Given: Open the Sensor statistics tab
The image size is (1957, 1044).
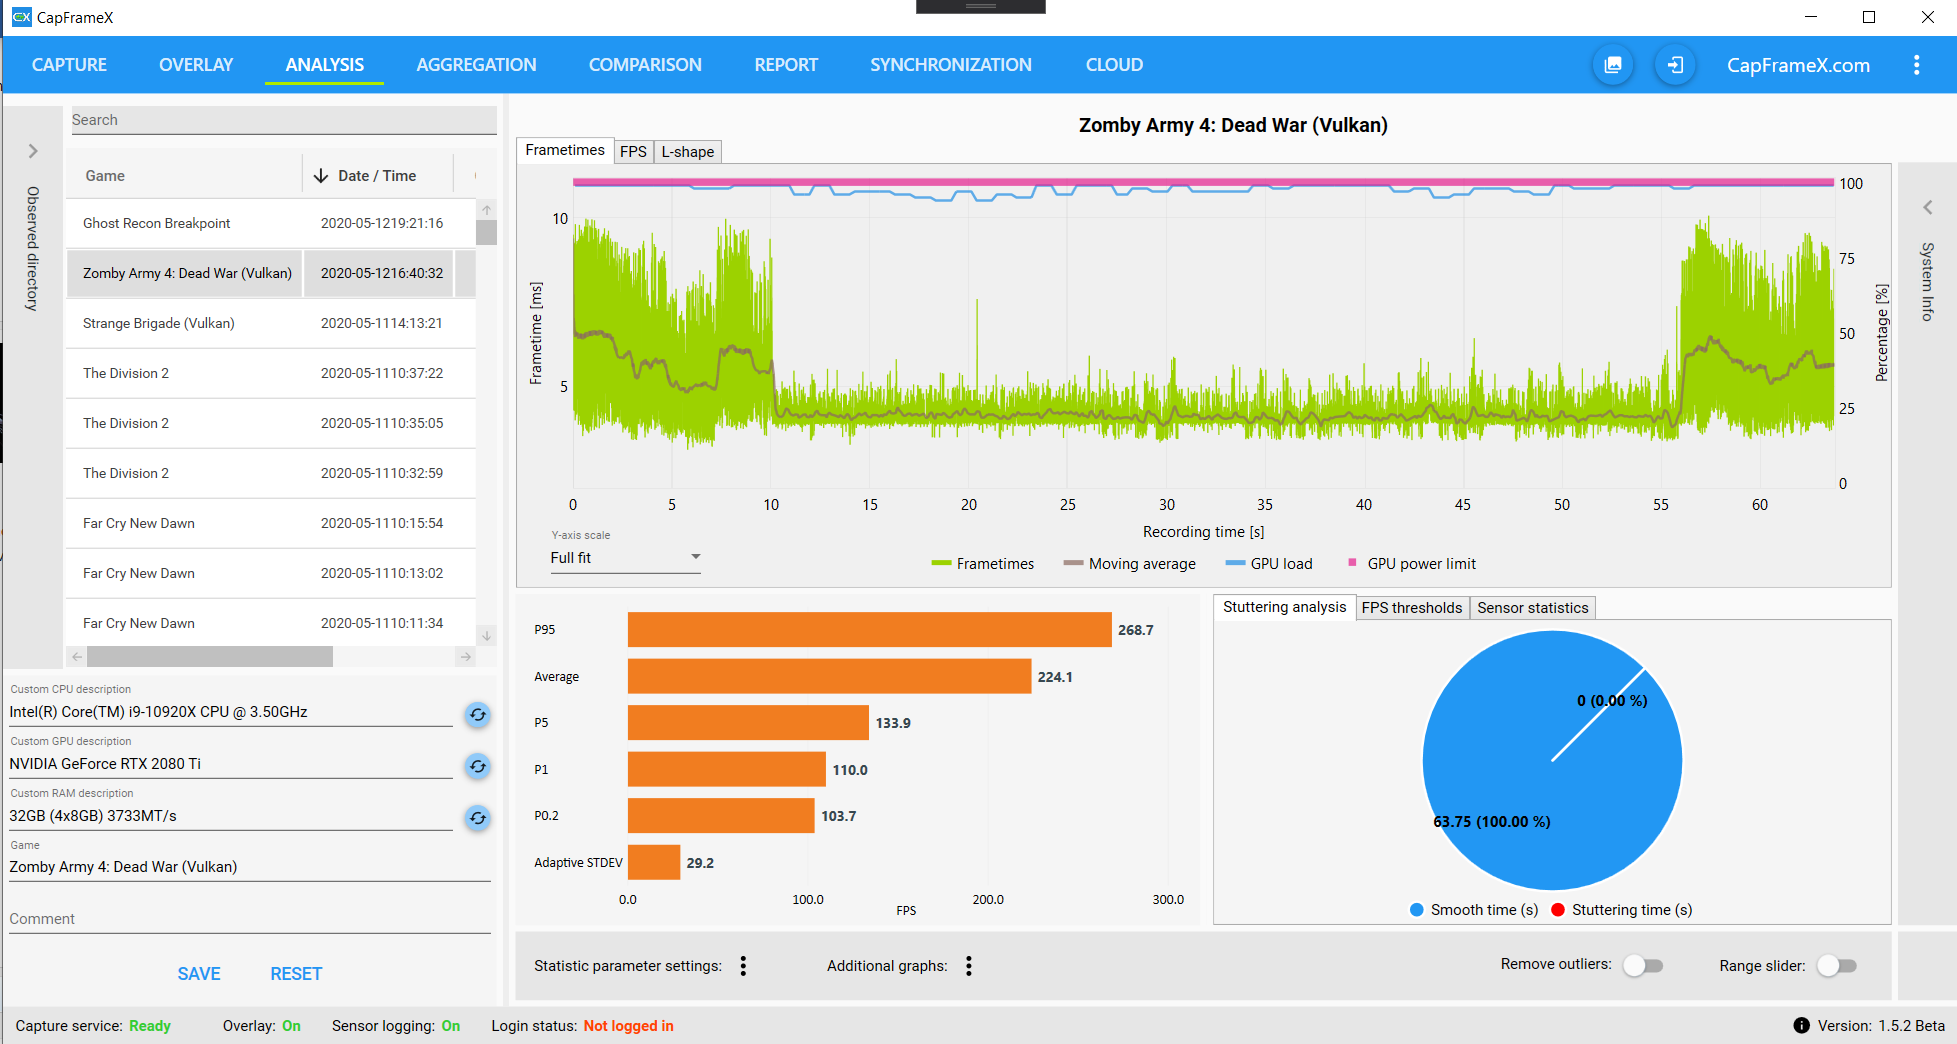Looking at the screenshot, I should point(1533,608).
